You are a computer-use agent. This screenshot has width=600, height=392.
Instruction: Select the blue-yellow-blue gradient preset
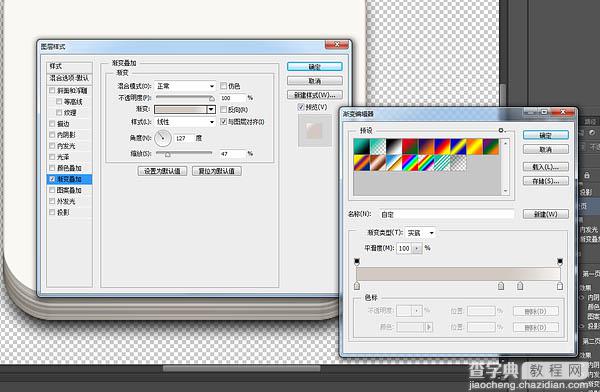[x=458, y=147]
